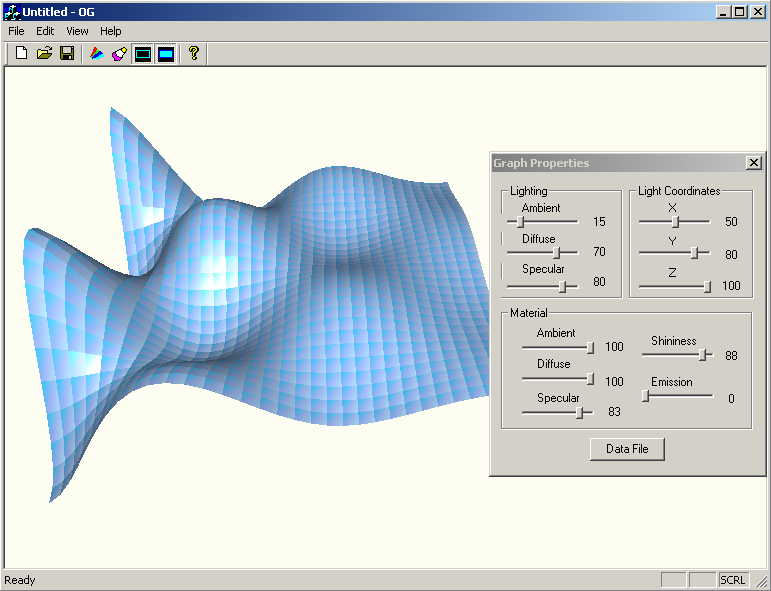Screen dimensions: 771x591
Task: Click the Light Coordinates X slider handle
Action: point(675,222)
